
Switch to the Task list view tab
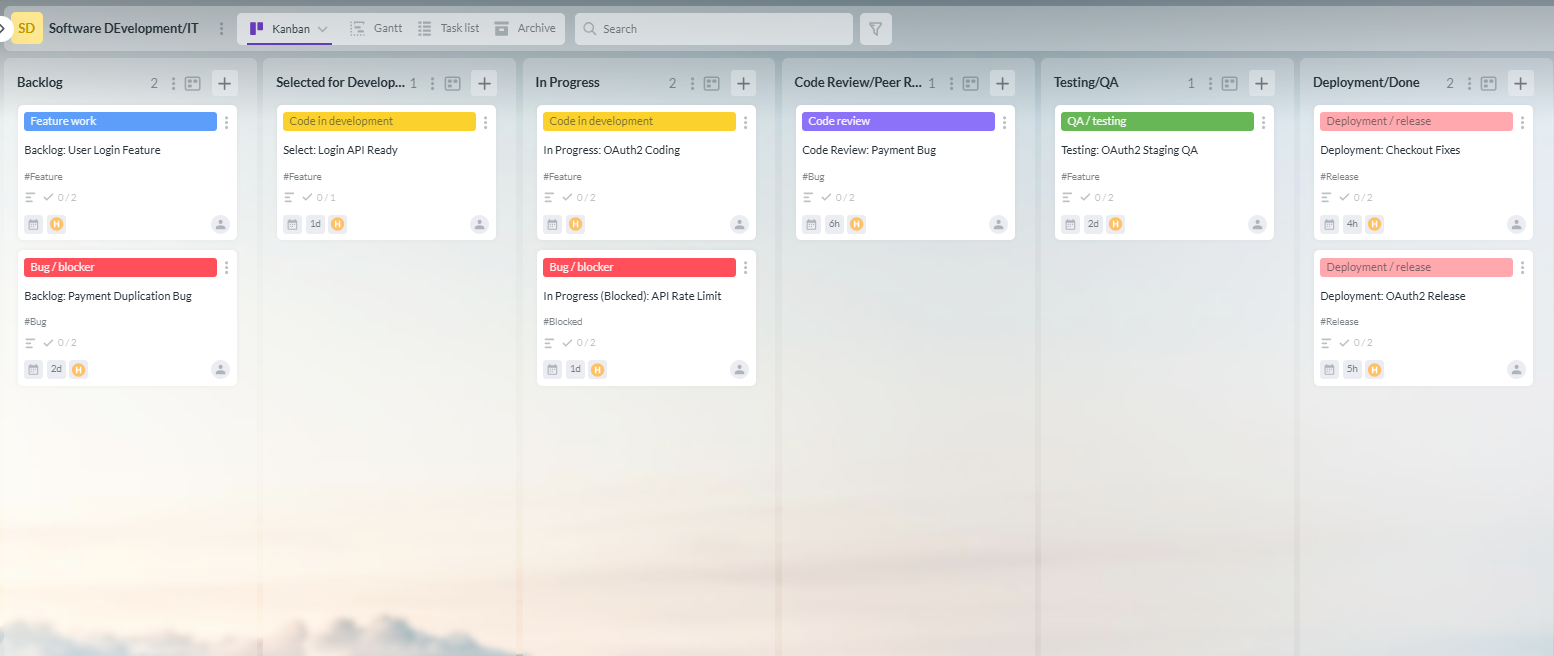449,28
